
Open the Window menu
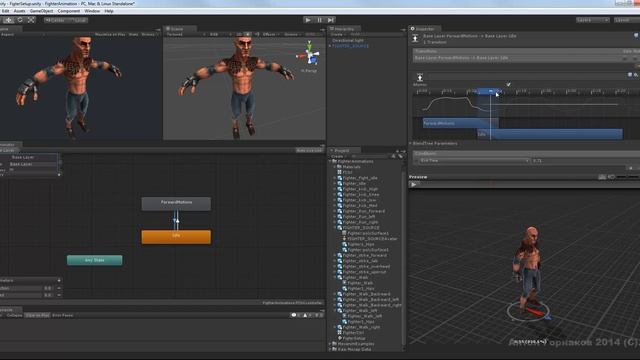tap(92, 11)
